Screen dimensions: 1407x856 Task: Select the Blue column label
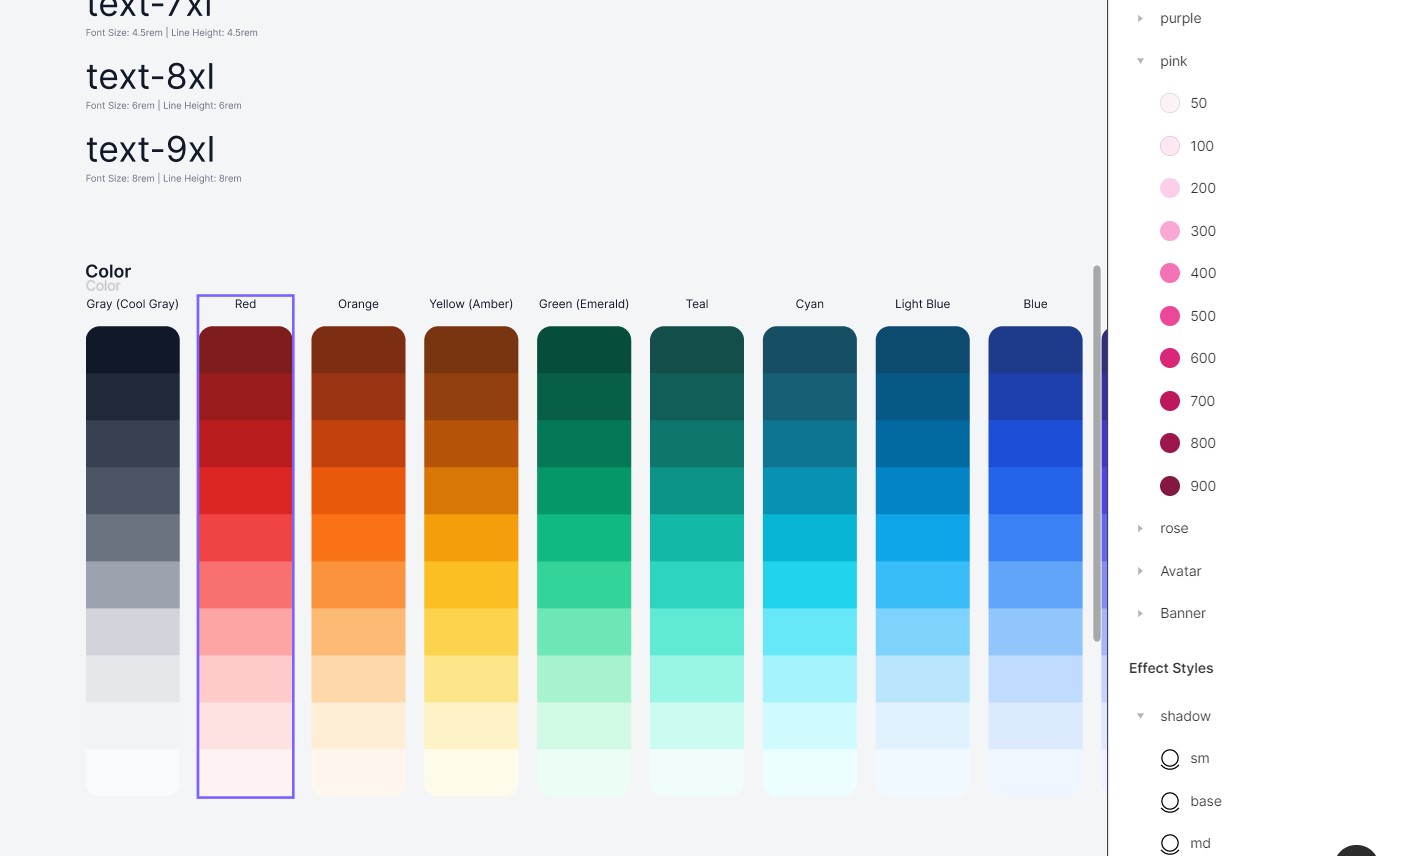click(x=1036, y=304)
